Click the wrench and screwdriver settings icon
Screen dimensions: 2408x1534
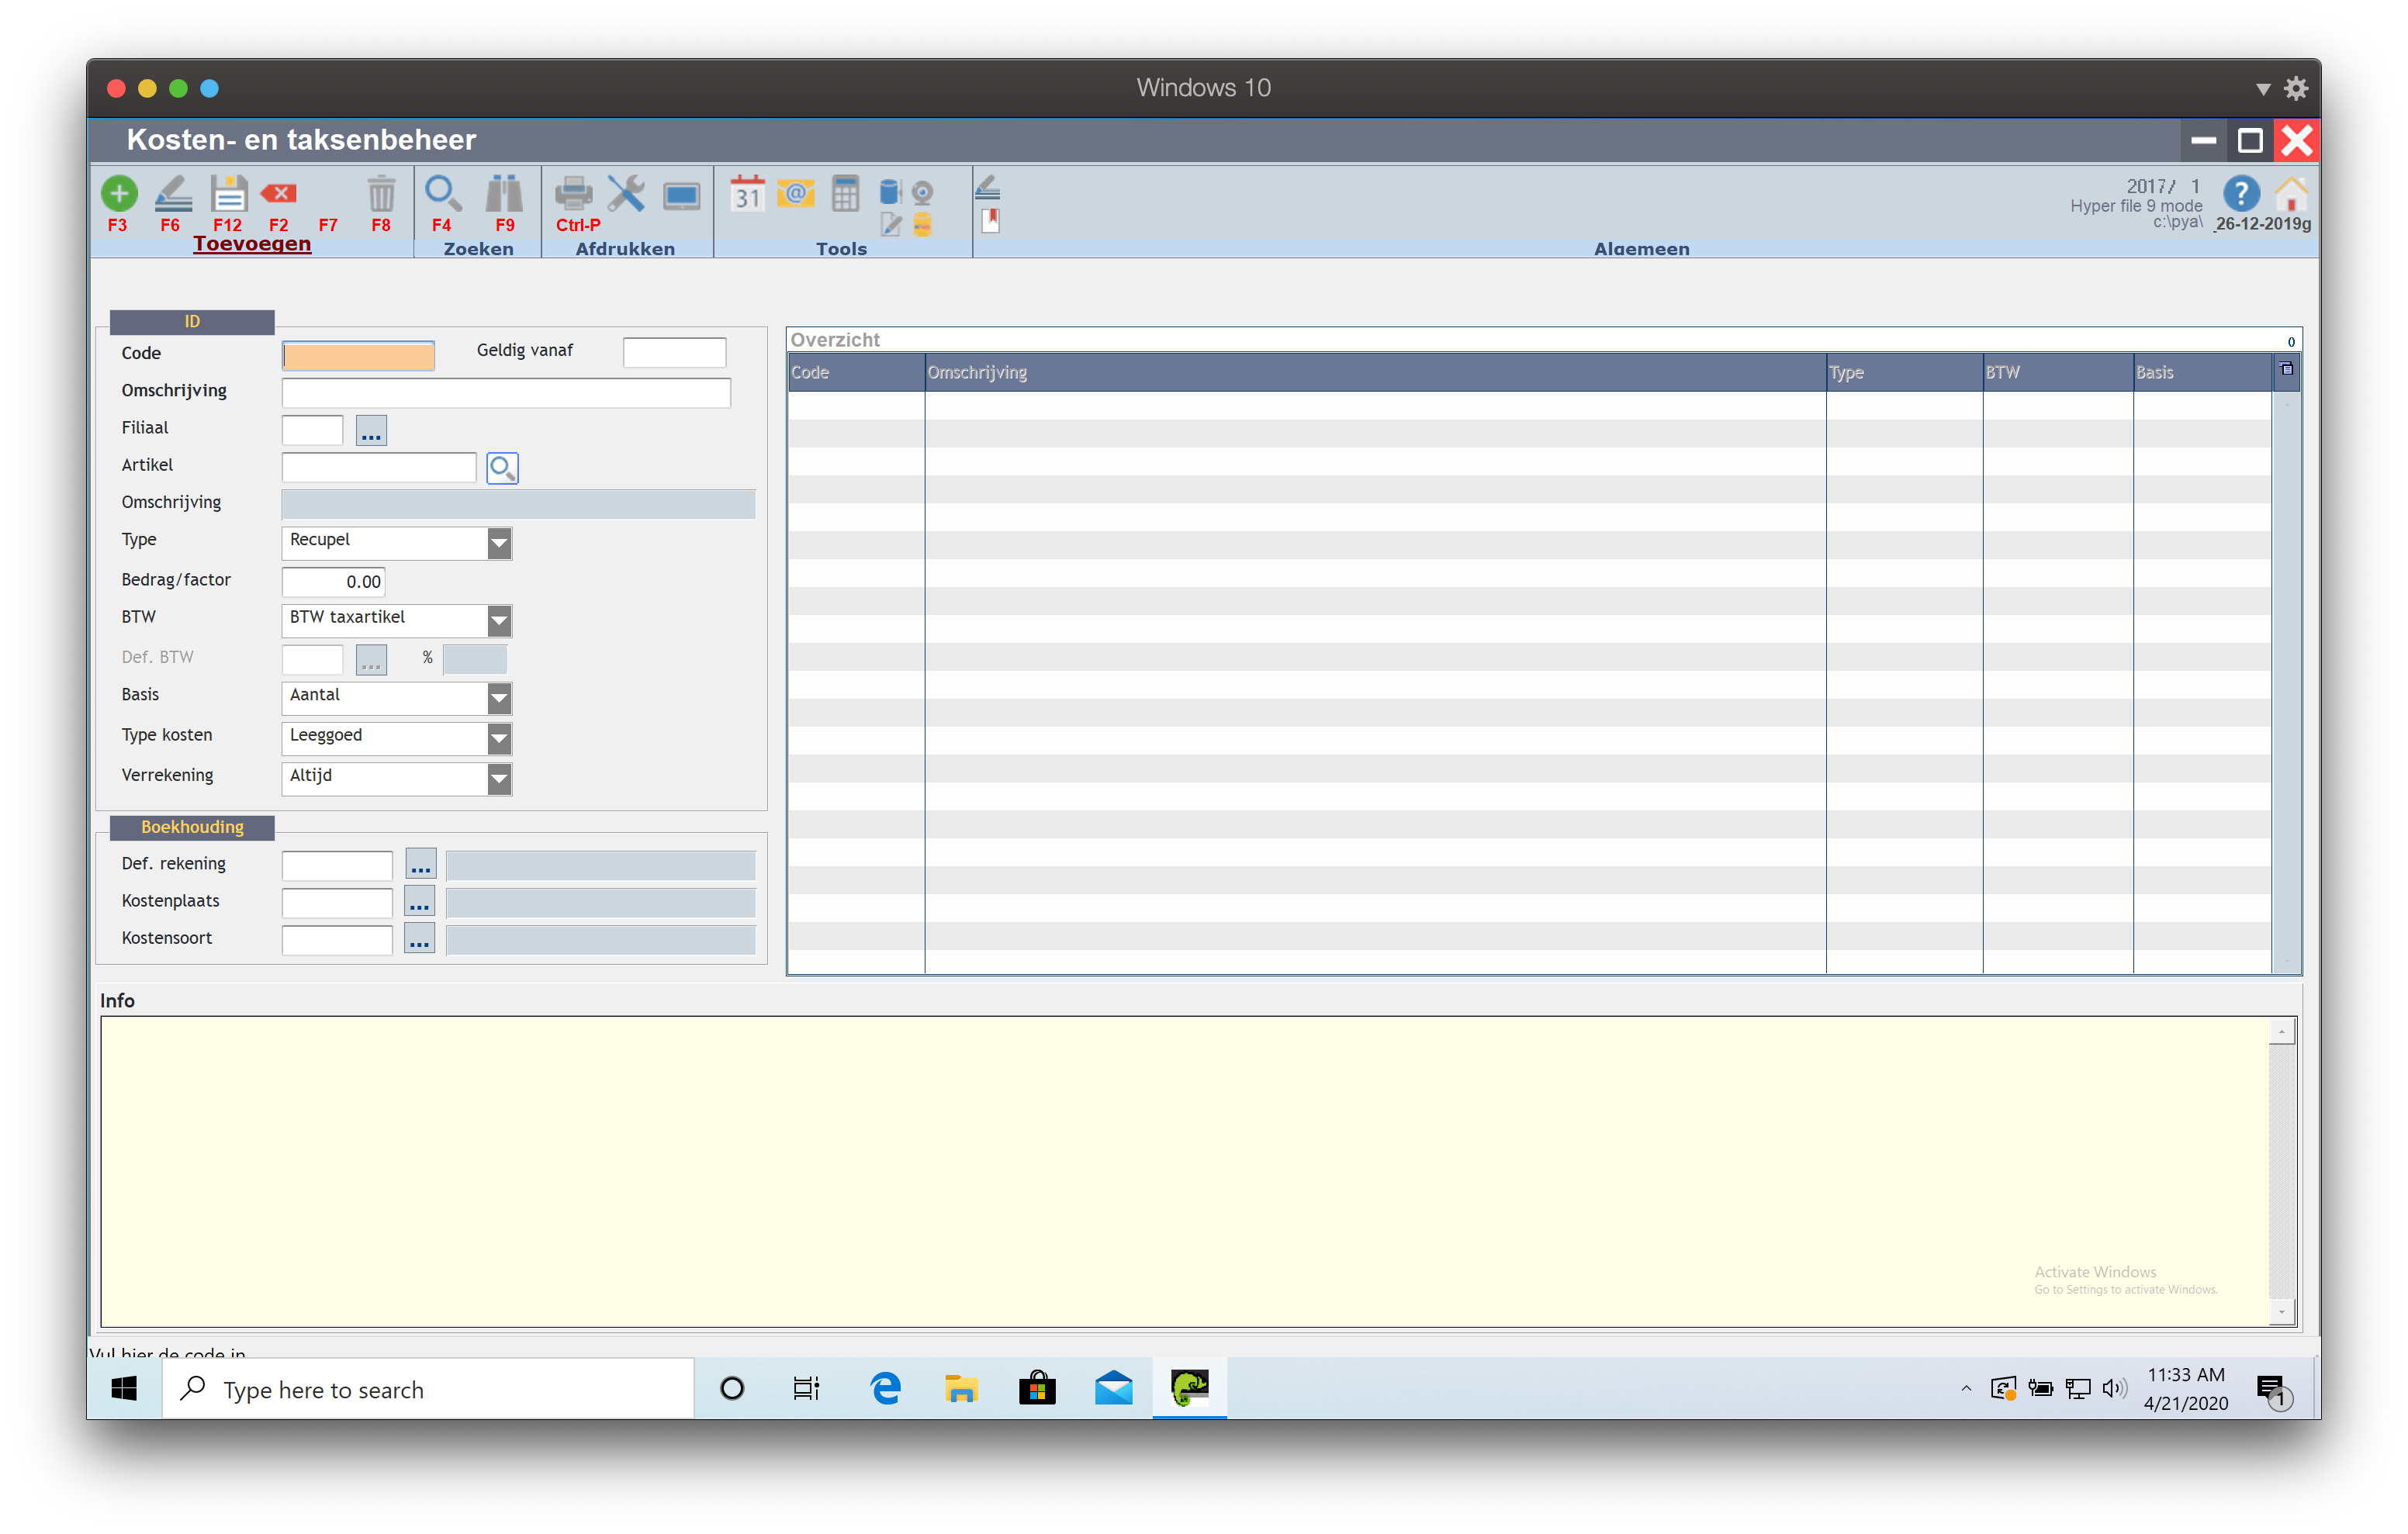[x=626, y=194]
